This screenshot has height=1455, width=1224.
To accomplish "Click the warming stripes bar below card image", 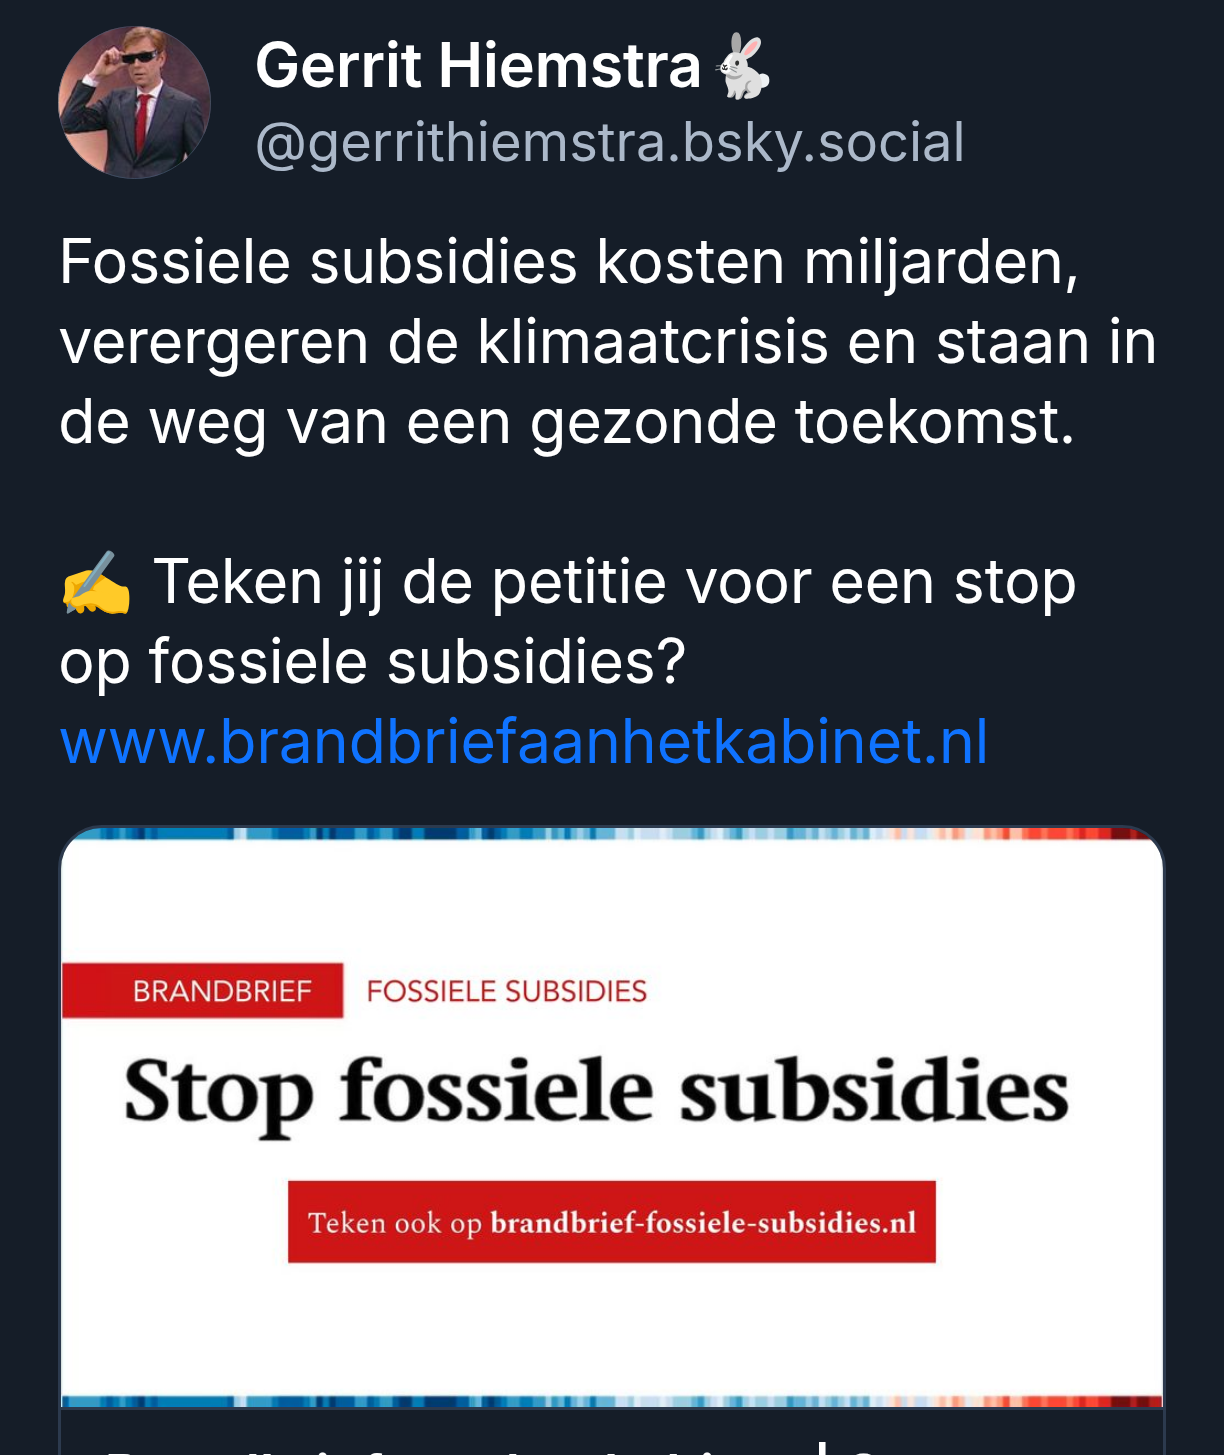I will pyautogui.click(x=612, y=1401).
